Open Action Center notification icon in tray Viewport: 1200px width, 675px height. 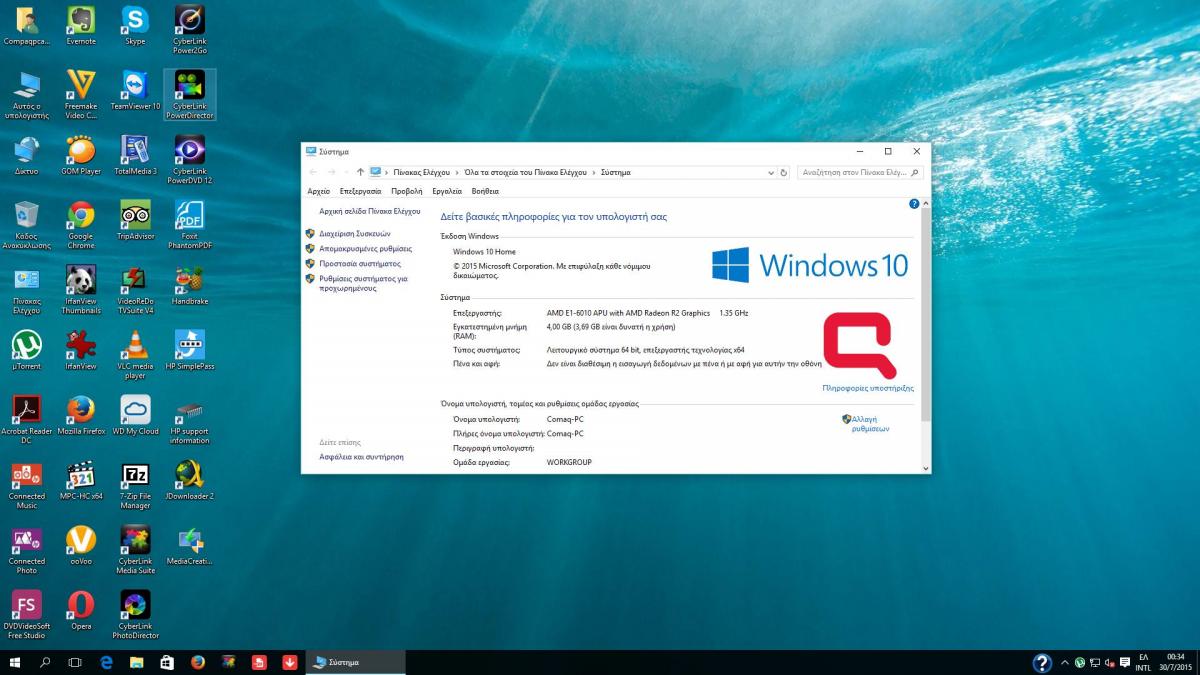[x=1127, y=663]
